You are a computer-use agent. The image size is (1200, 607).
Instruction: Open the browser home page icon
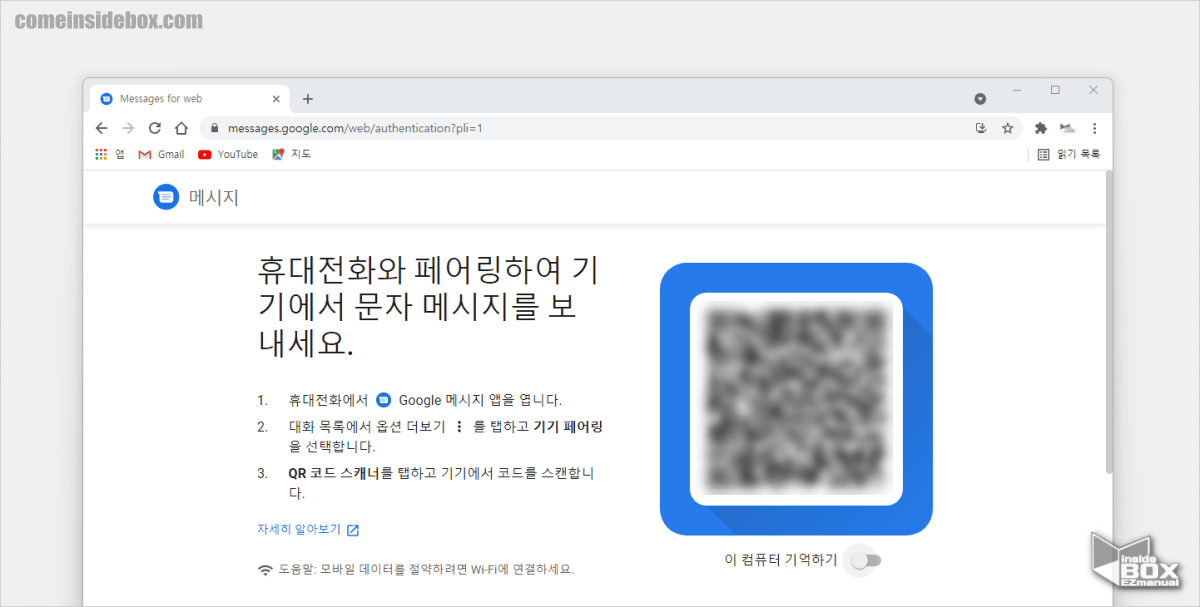[181, 128]
